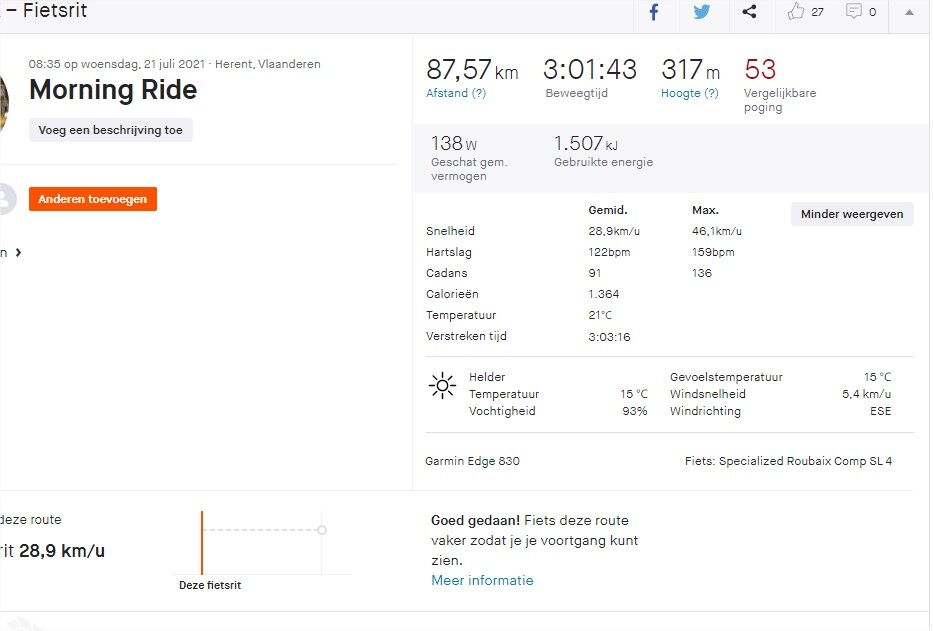Image resolution: width=933 pixels, height=631 pixels.
Task: Click the orange Deze fietsrit chart marker
Action: coord(202,542)
